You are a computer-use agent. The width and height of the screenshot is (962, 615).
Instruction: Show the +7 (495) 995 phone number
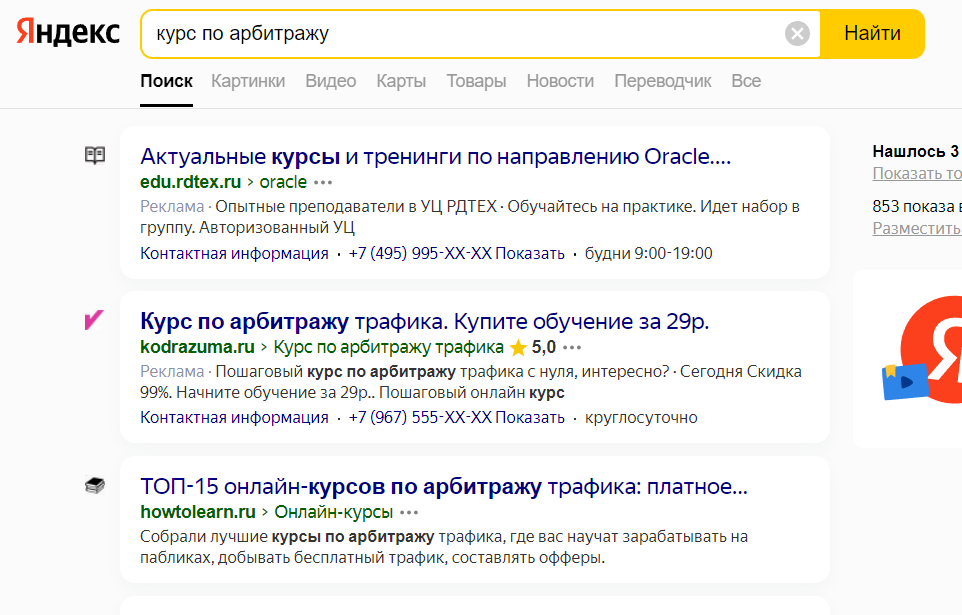(x=456, y=253)
